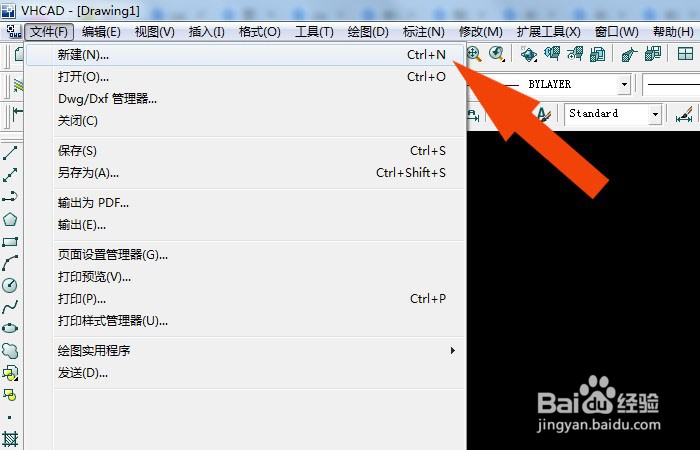The height and width of the screenshot is (450, 700).
Task: Click the diamond-shaped properties toolbar icon
Action: click(529, 54)
